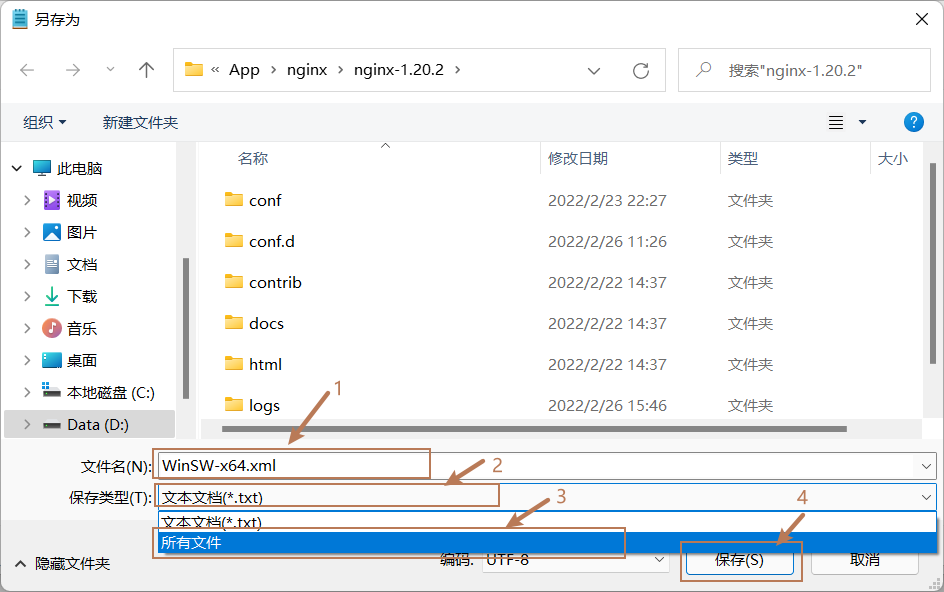This screenshot has height=592, width=944.
Task: Click the logs folder icon
Action: point(234,405)
